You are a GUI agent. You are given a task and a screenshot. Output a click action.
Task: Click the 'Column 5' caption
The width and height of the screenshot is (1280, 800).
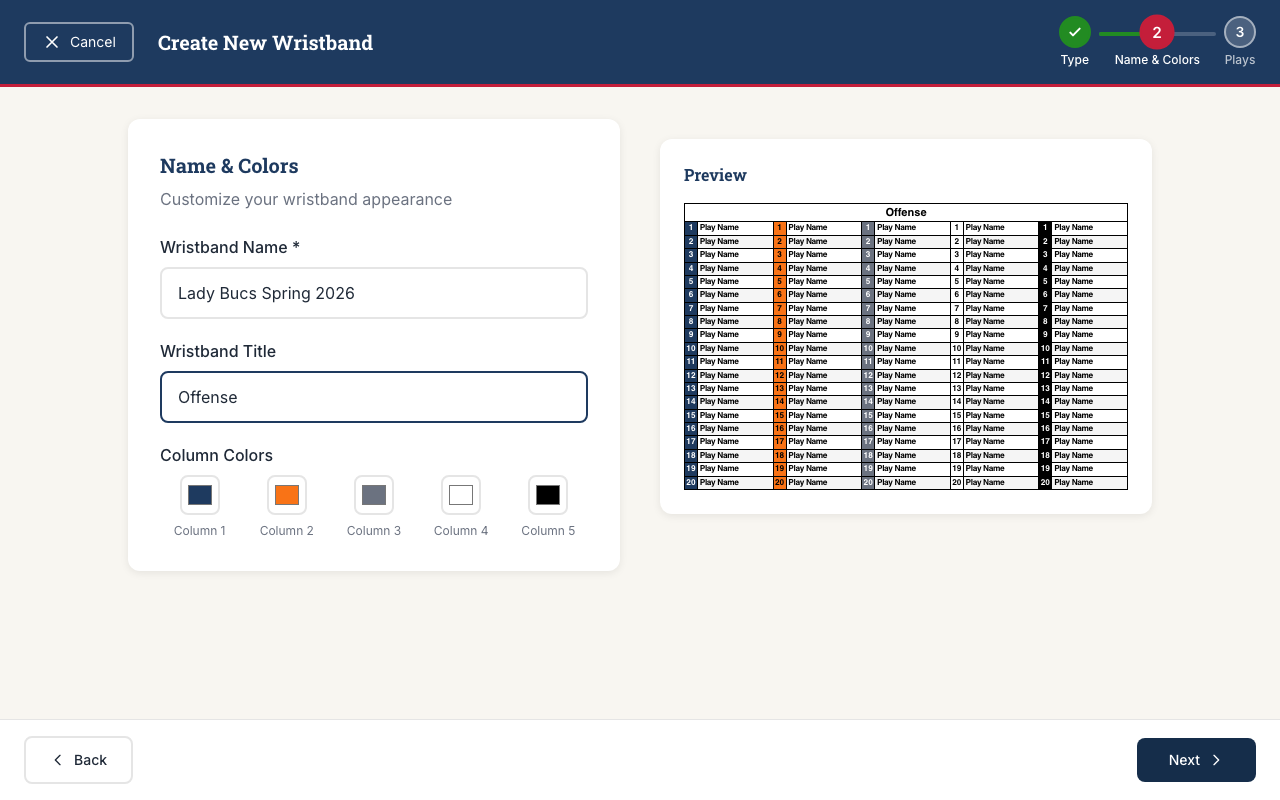tap(548, 531)
